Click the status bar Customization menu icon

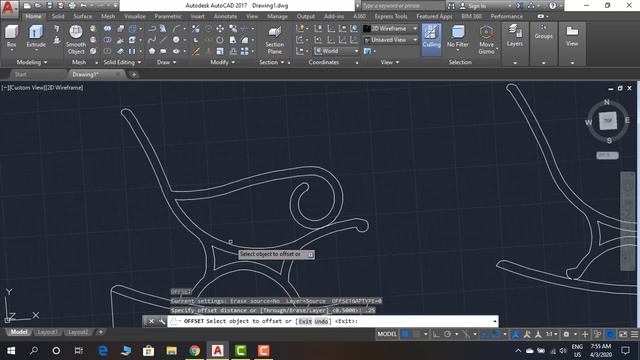click(634, 334)
